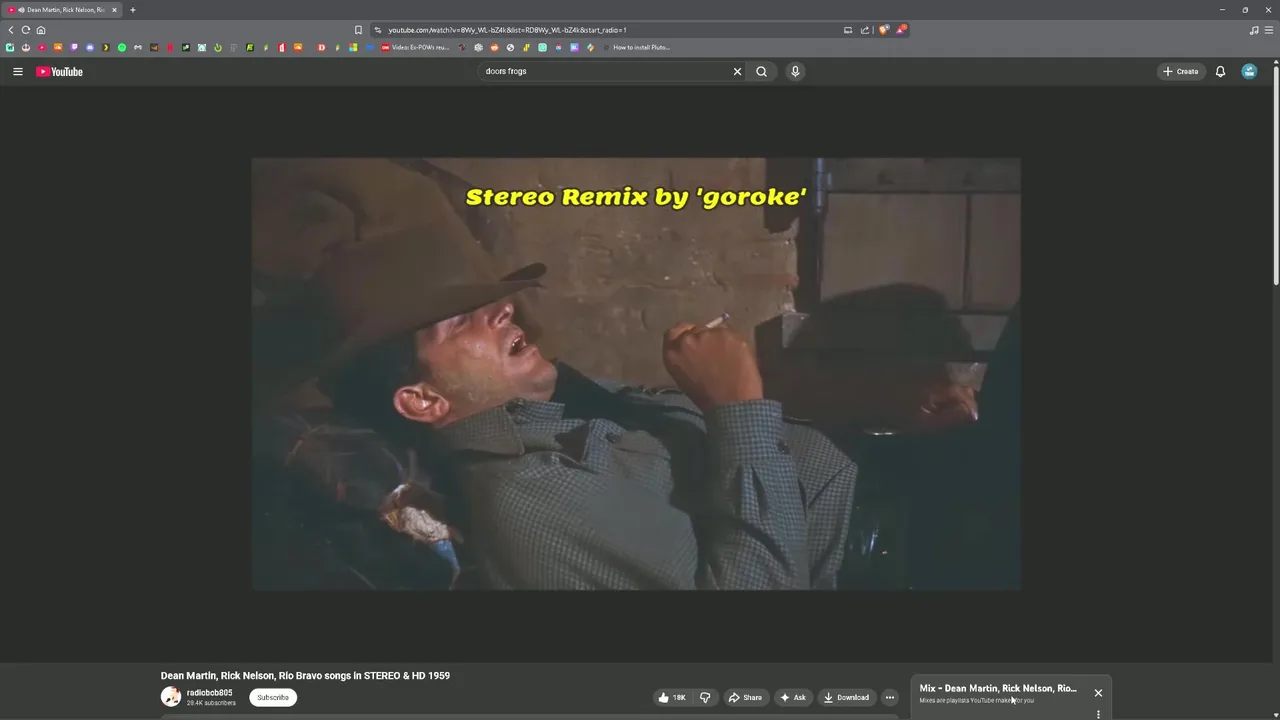Open the radiobob805 channel name link
Viewport: 1280px width, 720px height.
[209, 692]
